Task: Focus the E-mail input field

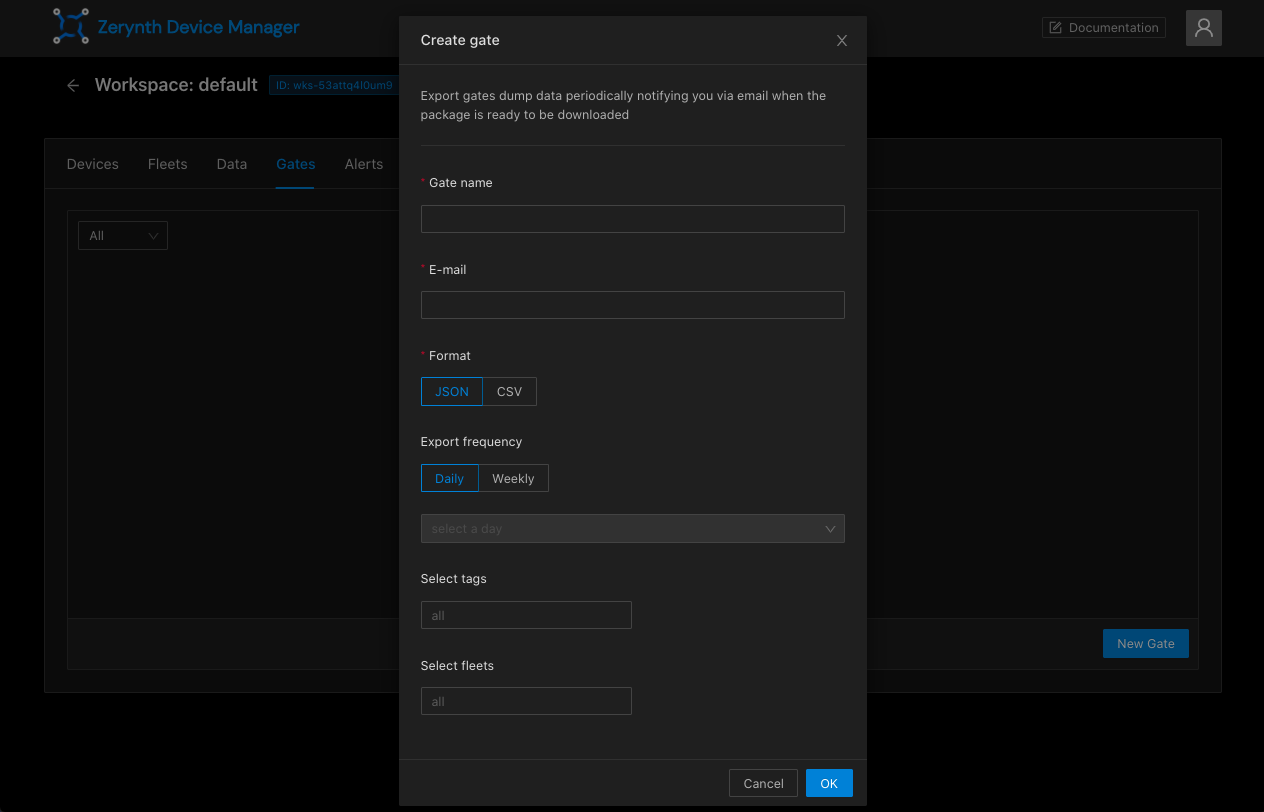Action: pos(632,305)
